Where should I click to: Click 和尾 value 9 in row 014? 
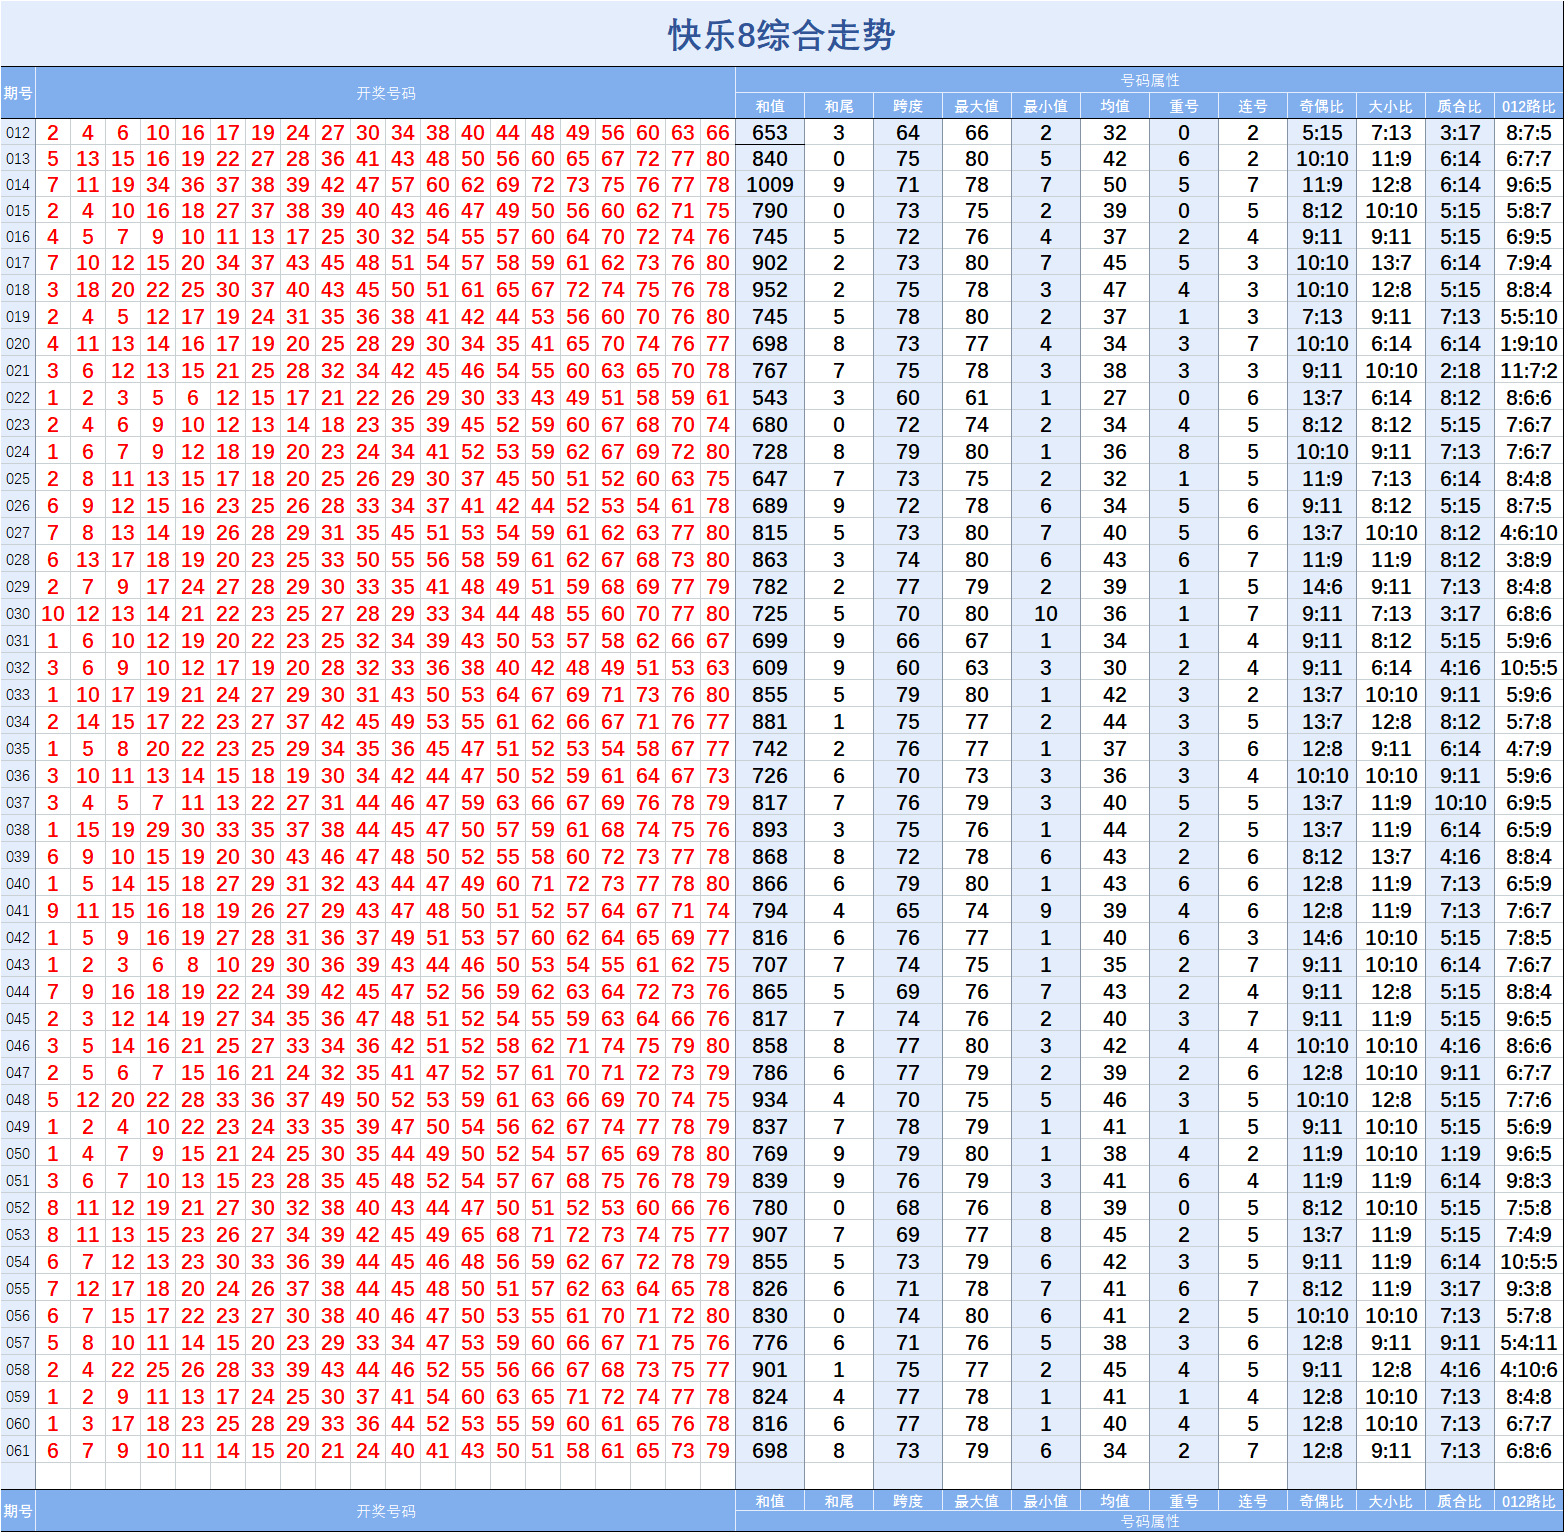point(839,185)
